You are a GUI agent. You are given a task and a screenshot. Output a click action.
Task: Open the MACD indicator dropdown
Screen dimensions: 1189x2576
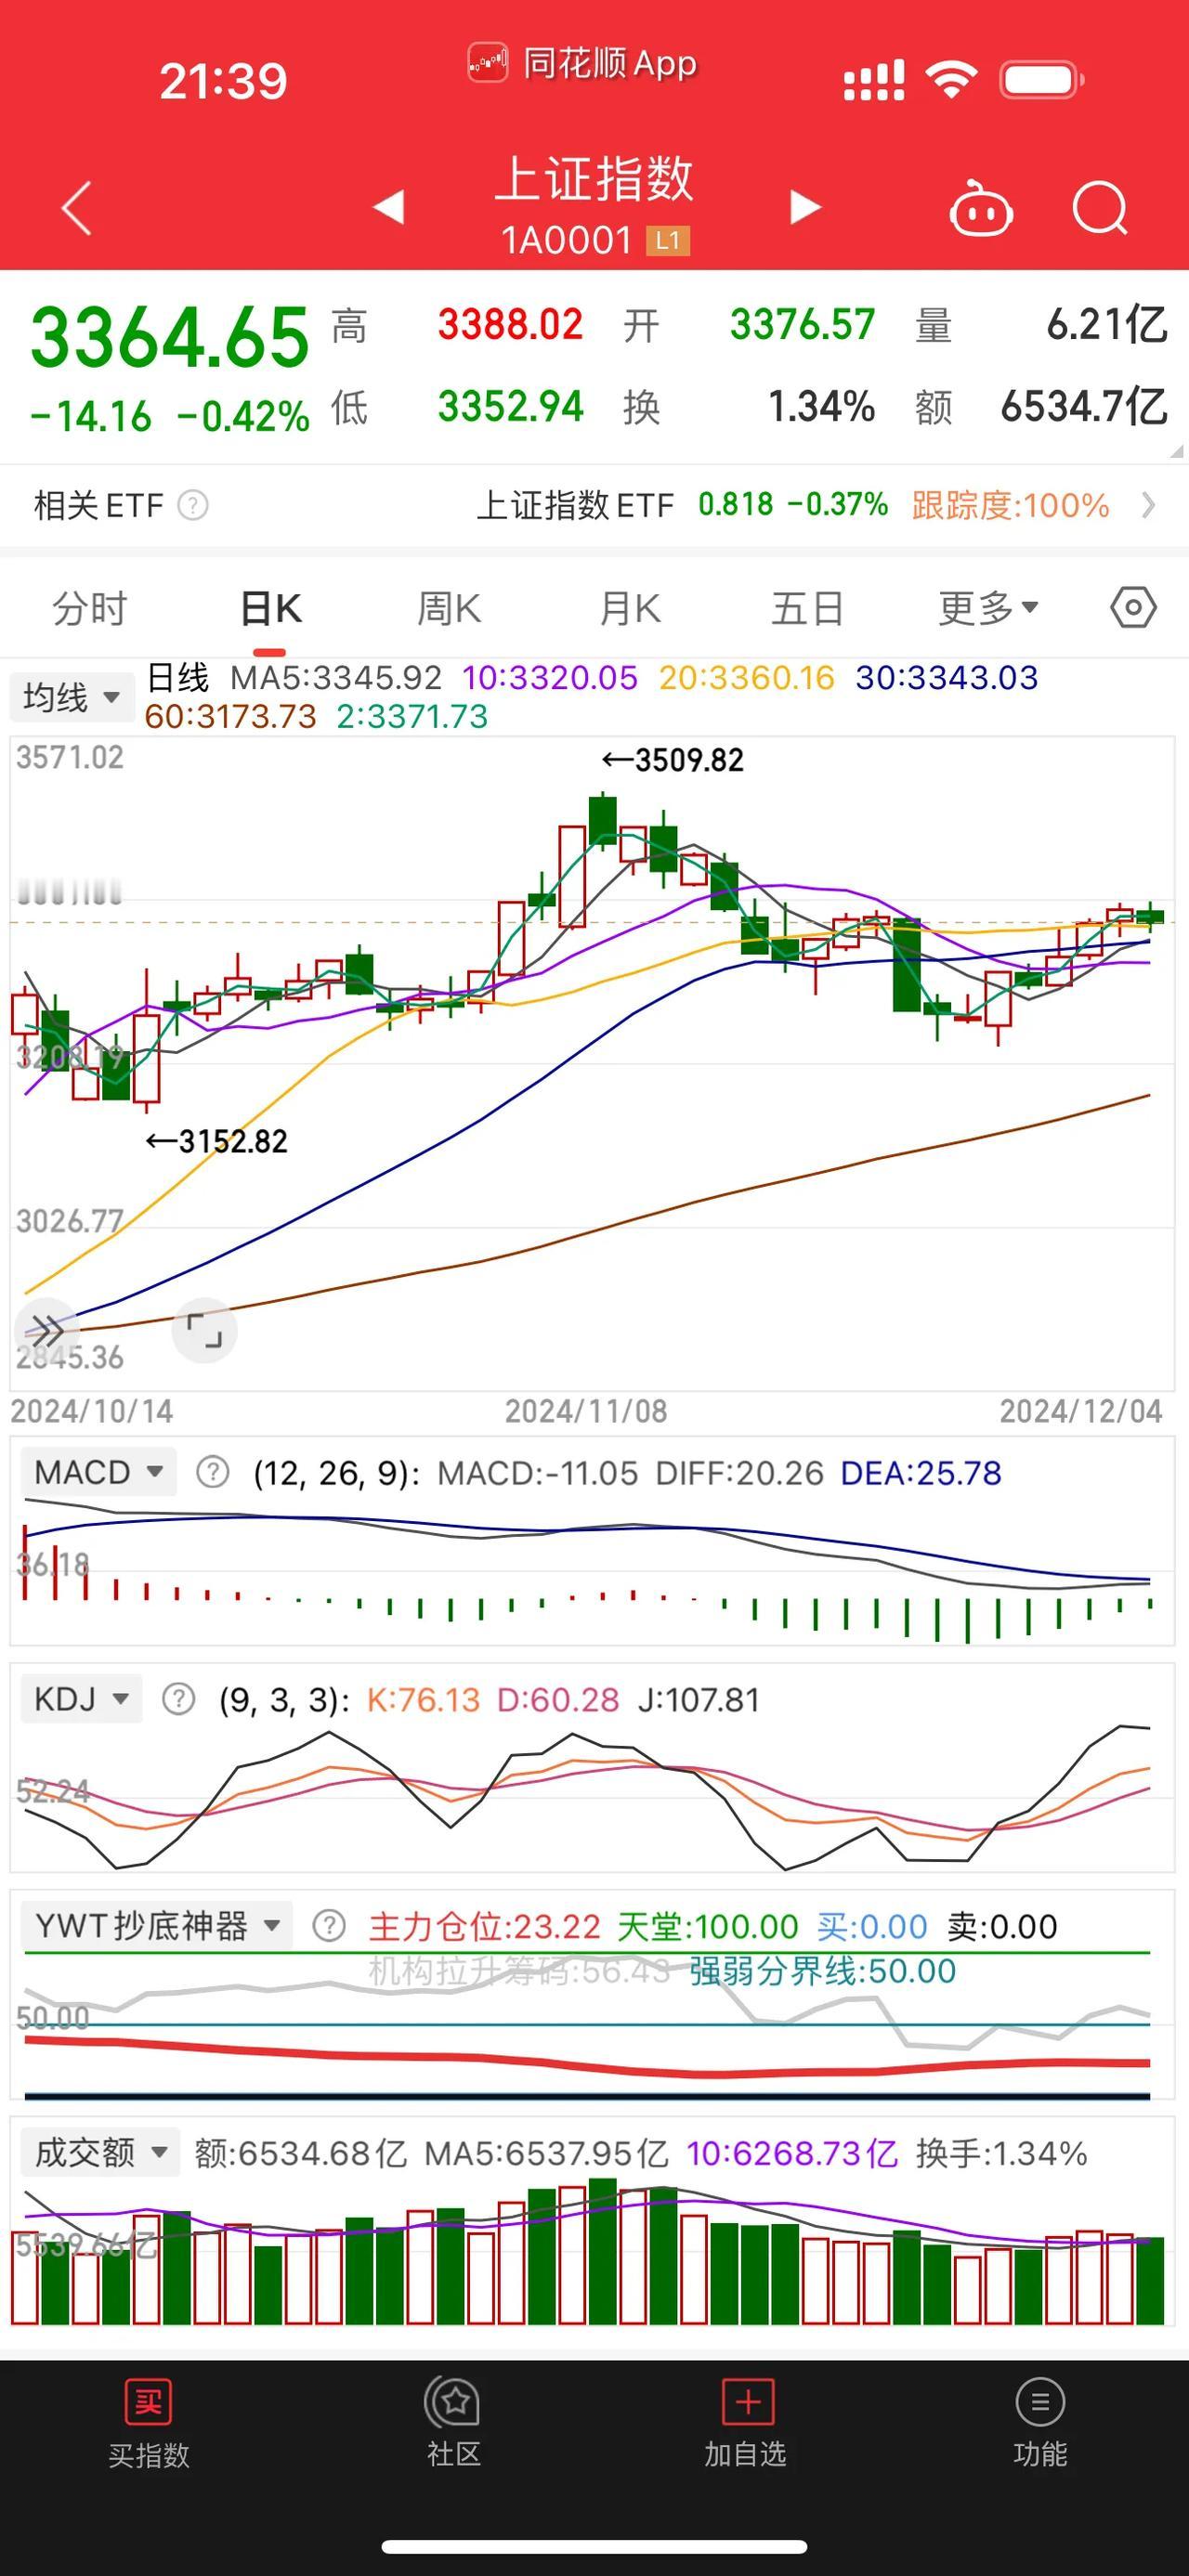98,1472
